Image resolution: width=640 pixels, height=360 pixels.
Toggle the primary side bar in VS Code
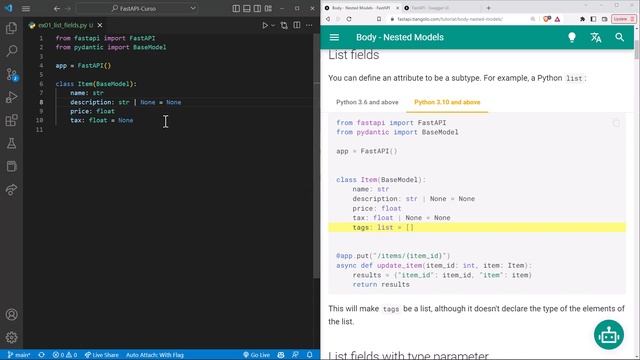tap(236, 9)
